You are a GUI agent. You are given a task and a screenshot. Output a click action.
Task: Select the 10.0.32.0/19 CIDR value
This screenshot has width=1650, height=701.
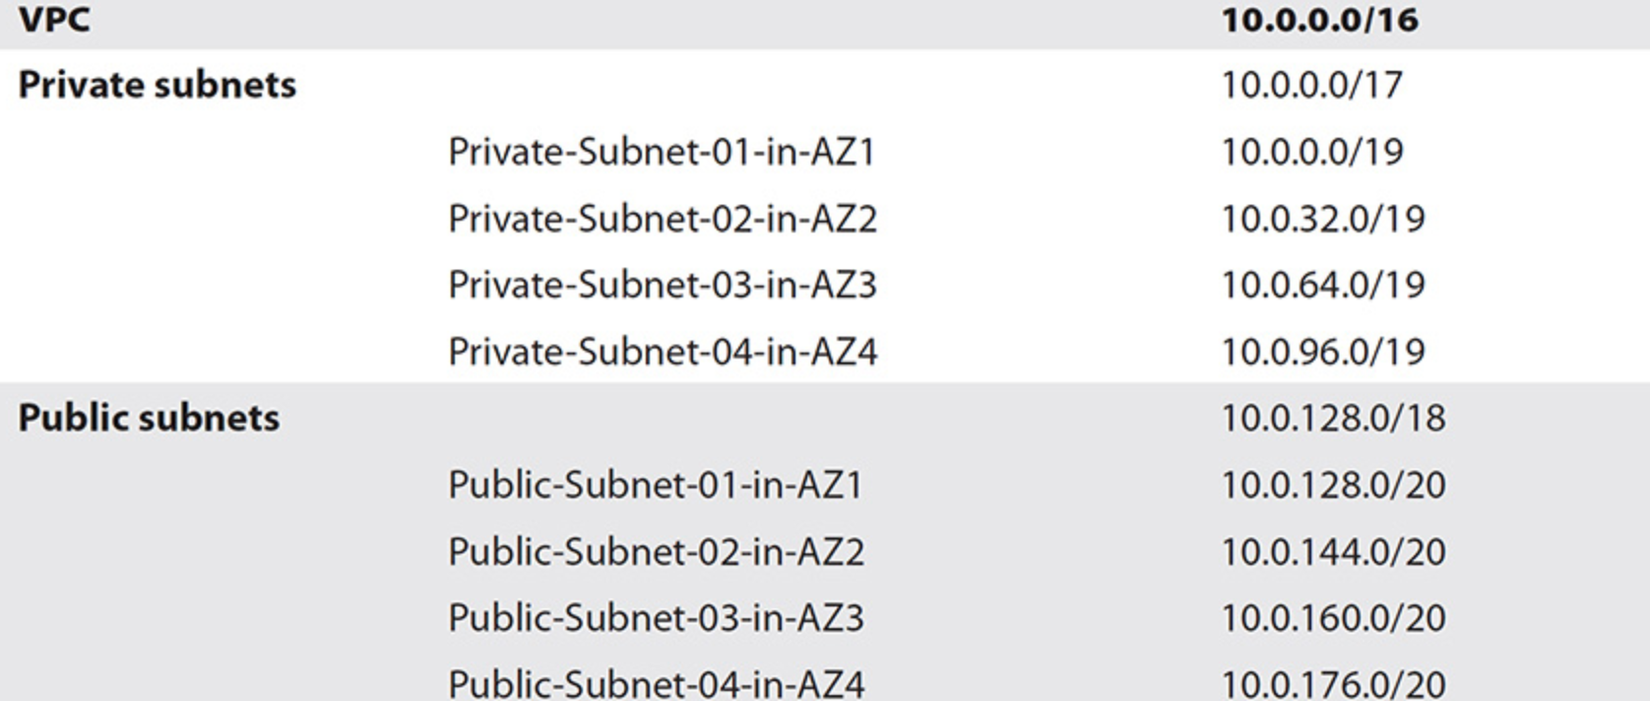coord(1322,219)
